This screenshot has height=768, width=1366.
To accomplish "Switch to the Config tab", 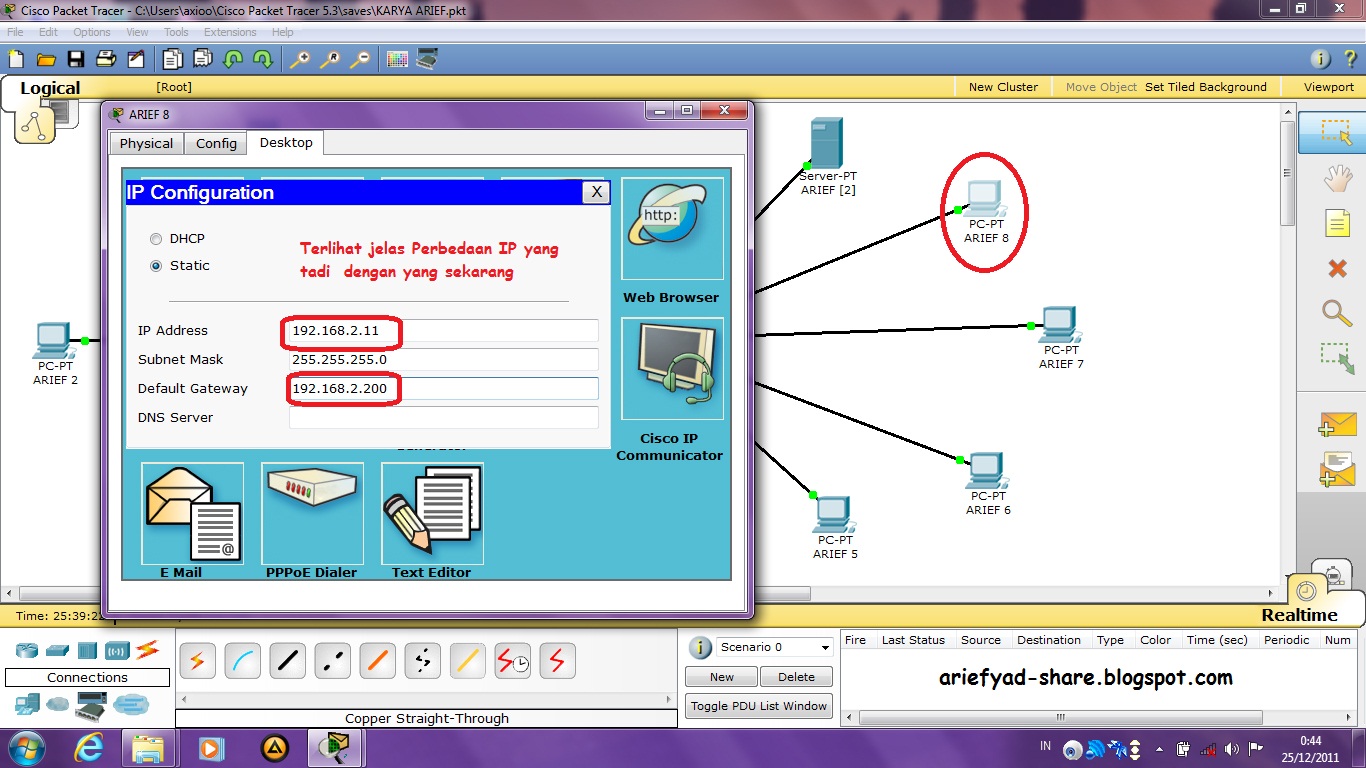I will (x=215, y=143).
